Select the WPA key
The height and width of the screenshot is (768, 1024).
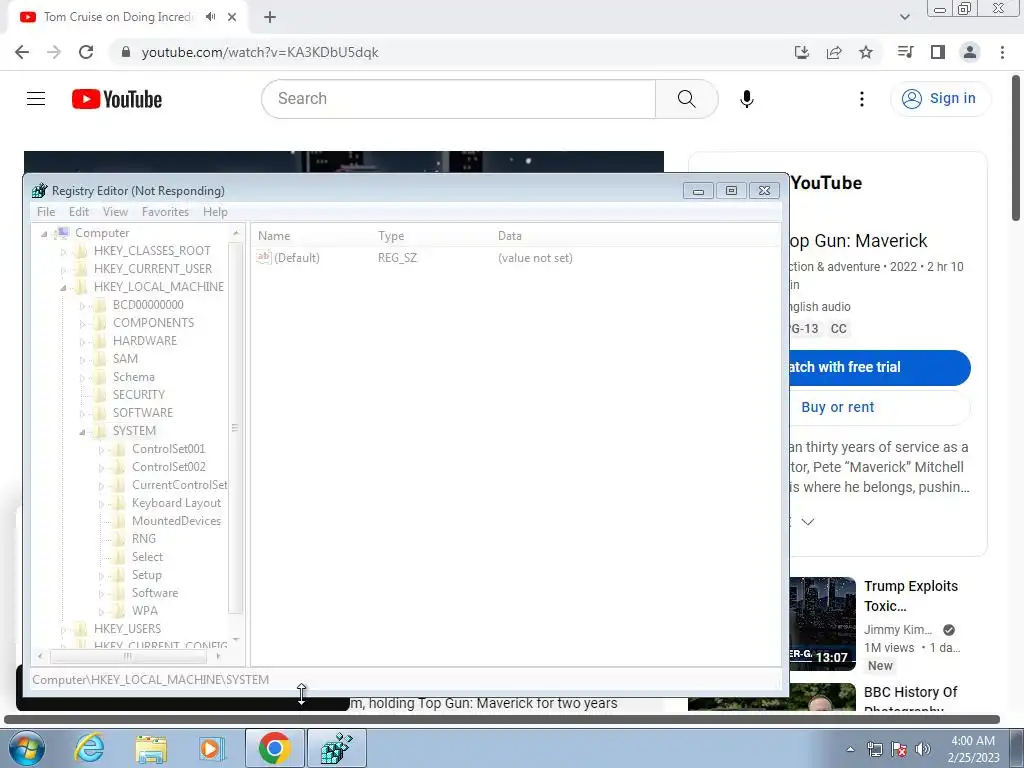pyautogui.click(x=144, y=611)
